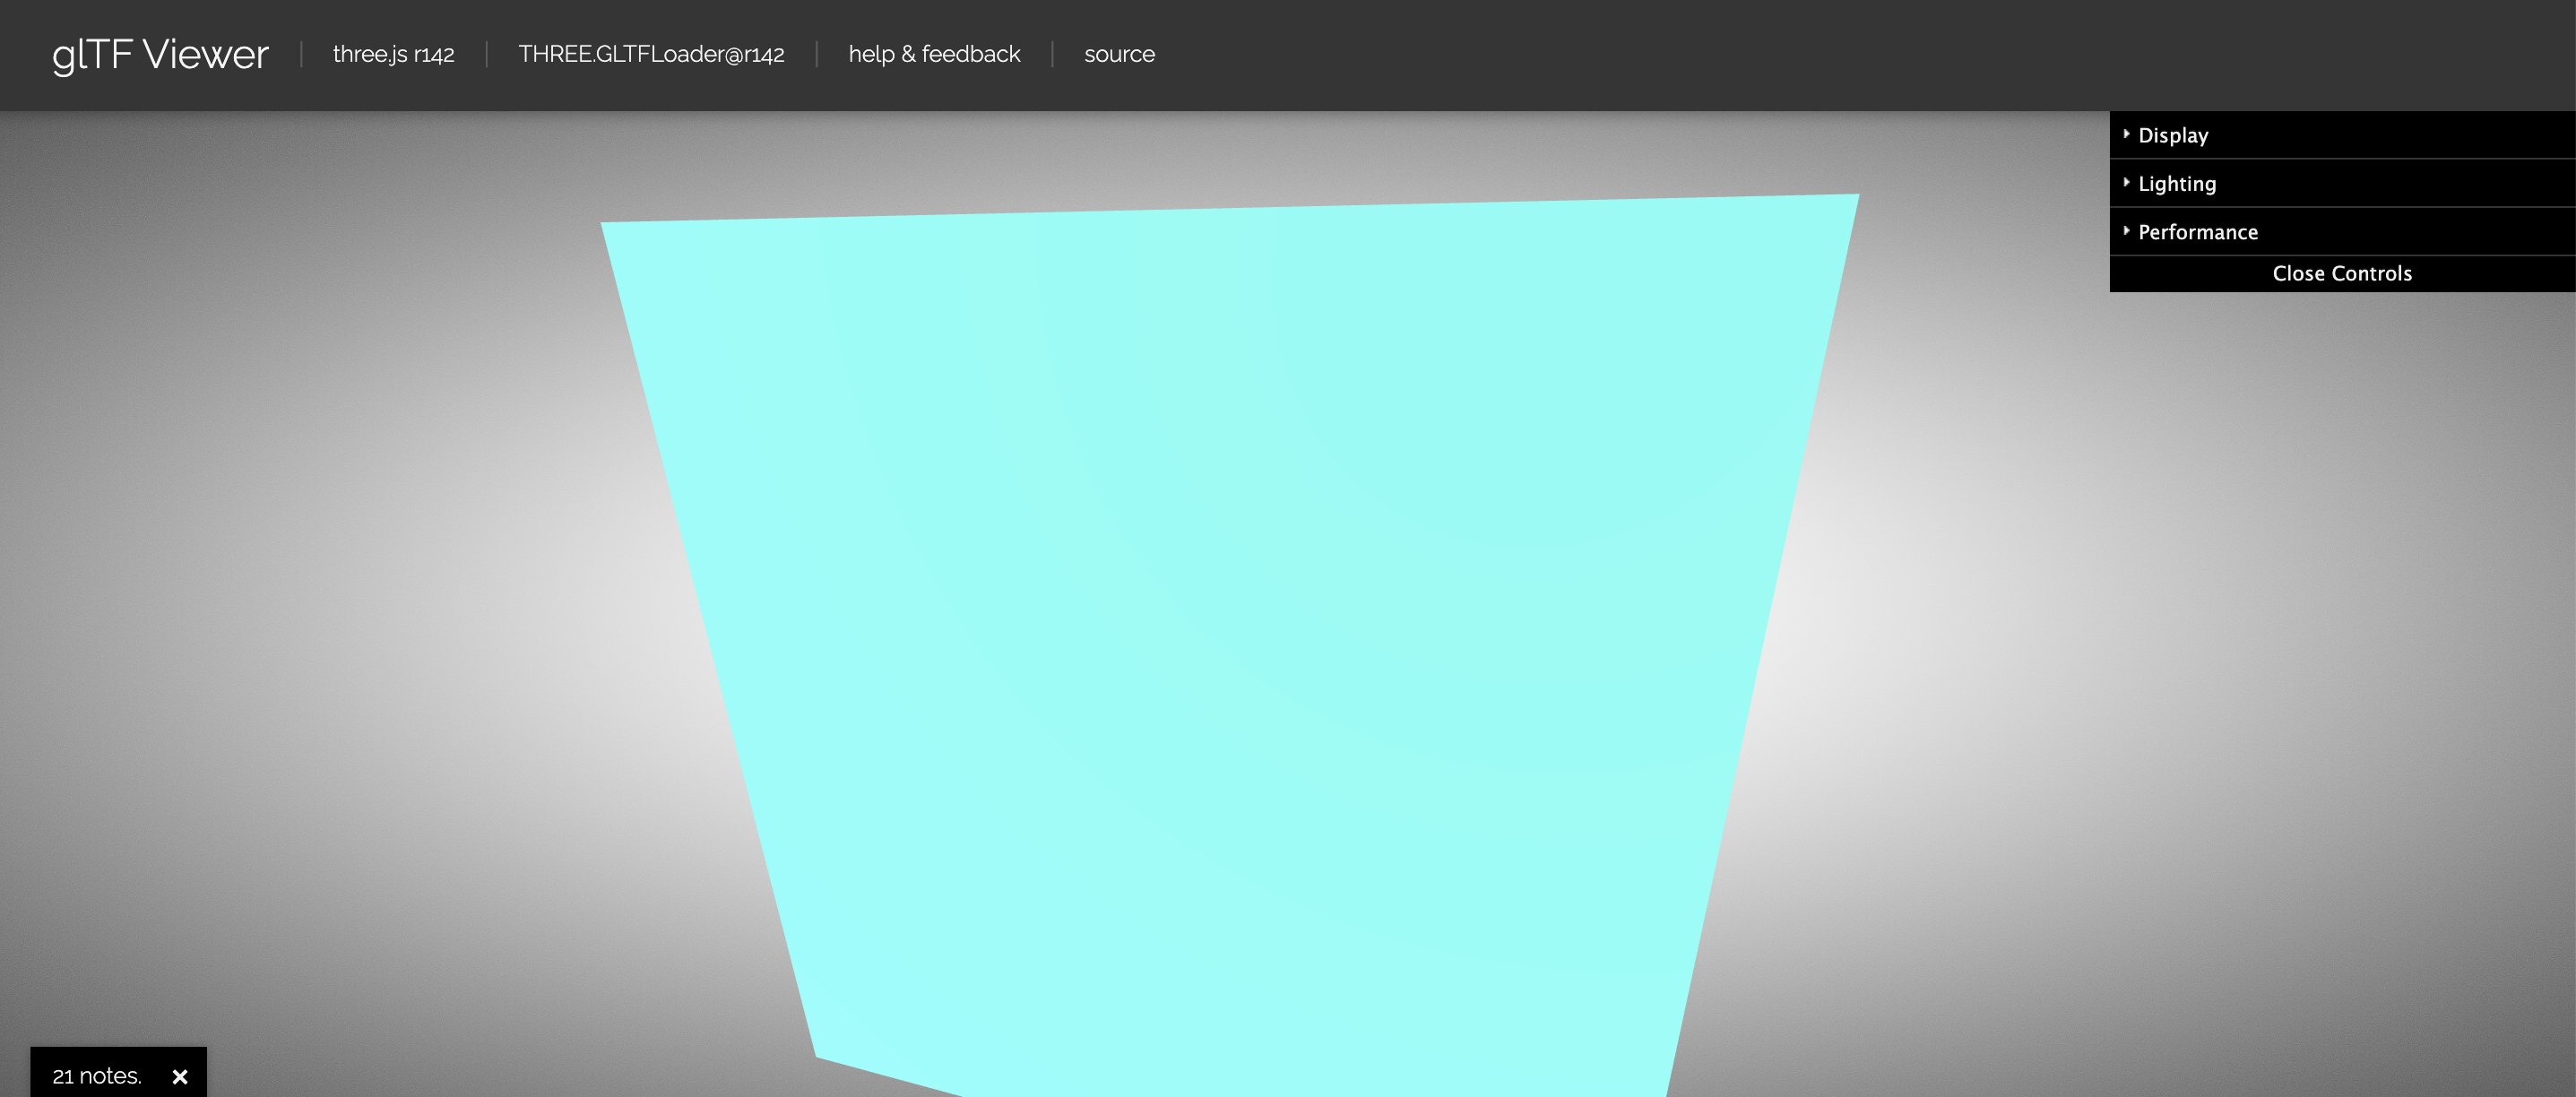Click the Performance disclosure arrow
This screenshot has height=1097, width=2576.
[x=2126, y=230]
